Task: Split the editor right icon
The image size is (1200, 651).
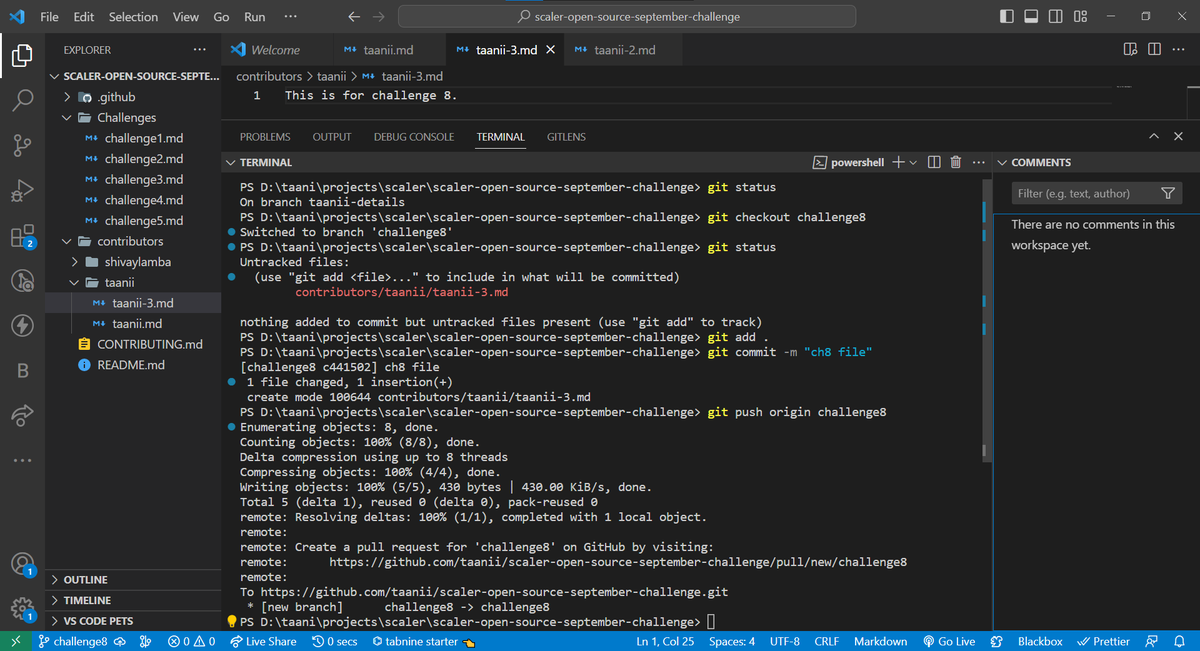Action: (1154, 49)
